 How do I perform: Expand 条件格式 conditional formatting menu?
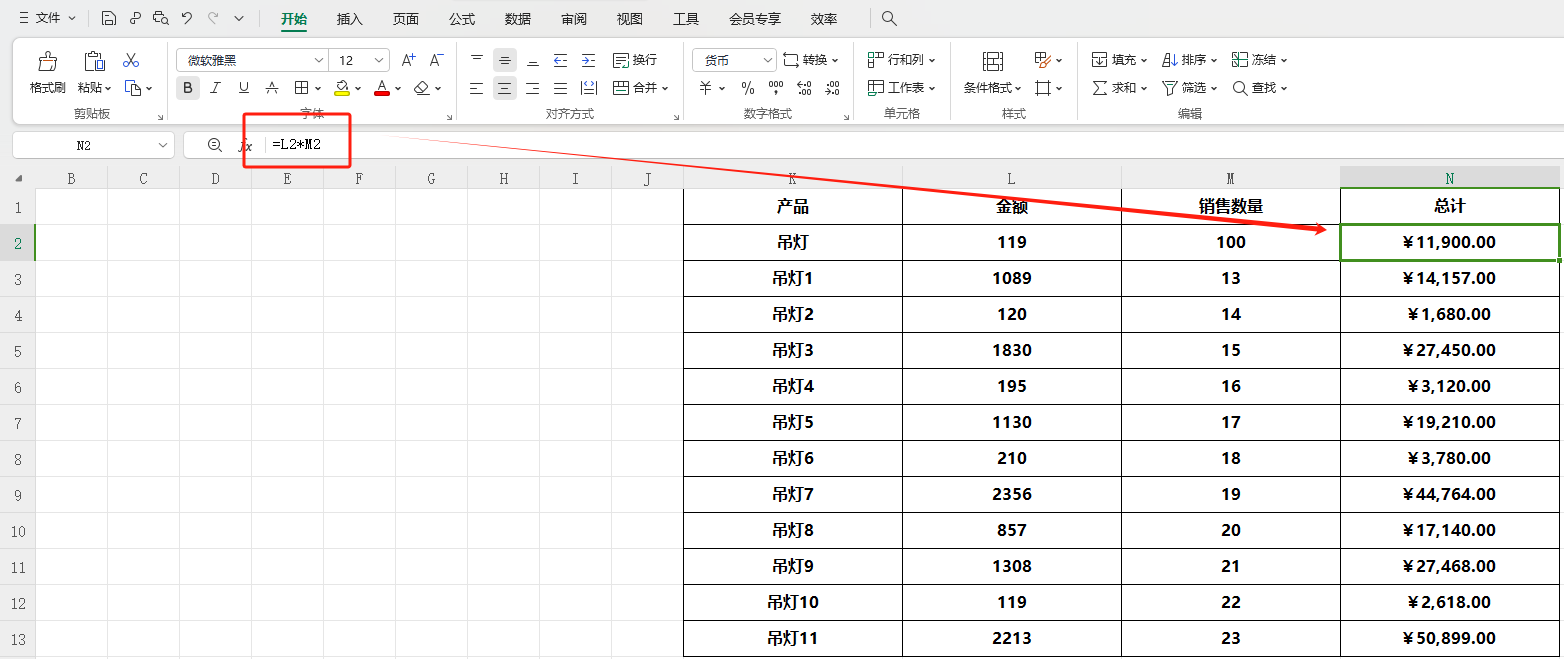992,88
